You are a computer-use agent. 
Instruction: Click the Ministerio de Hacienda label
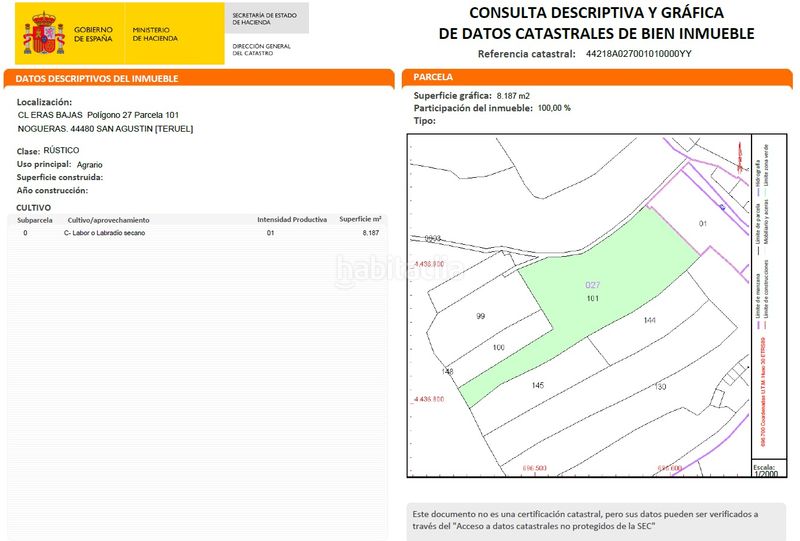[x=157, y=34]
